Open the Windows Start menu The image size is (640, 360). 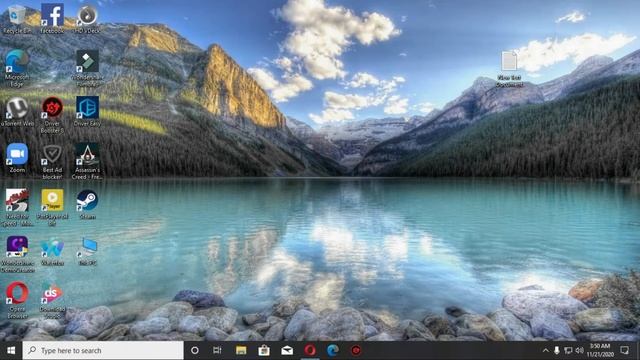11,350
